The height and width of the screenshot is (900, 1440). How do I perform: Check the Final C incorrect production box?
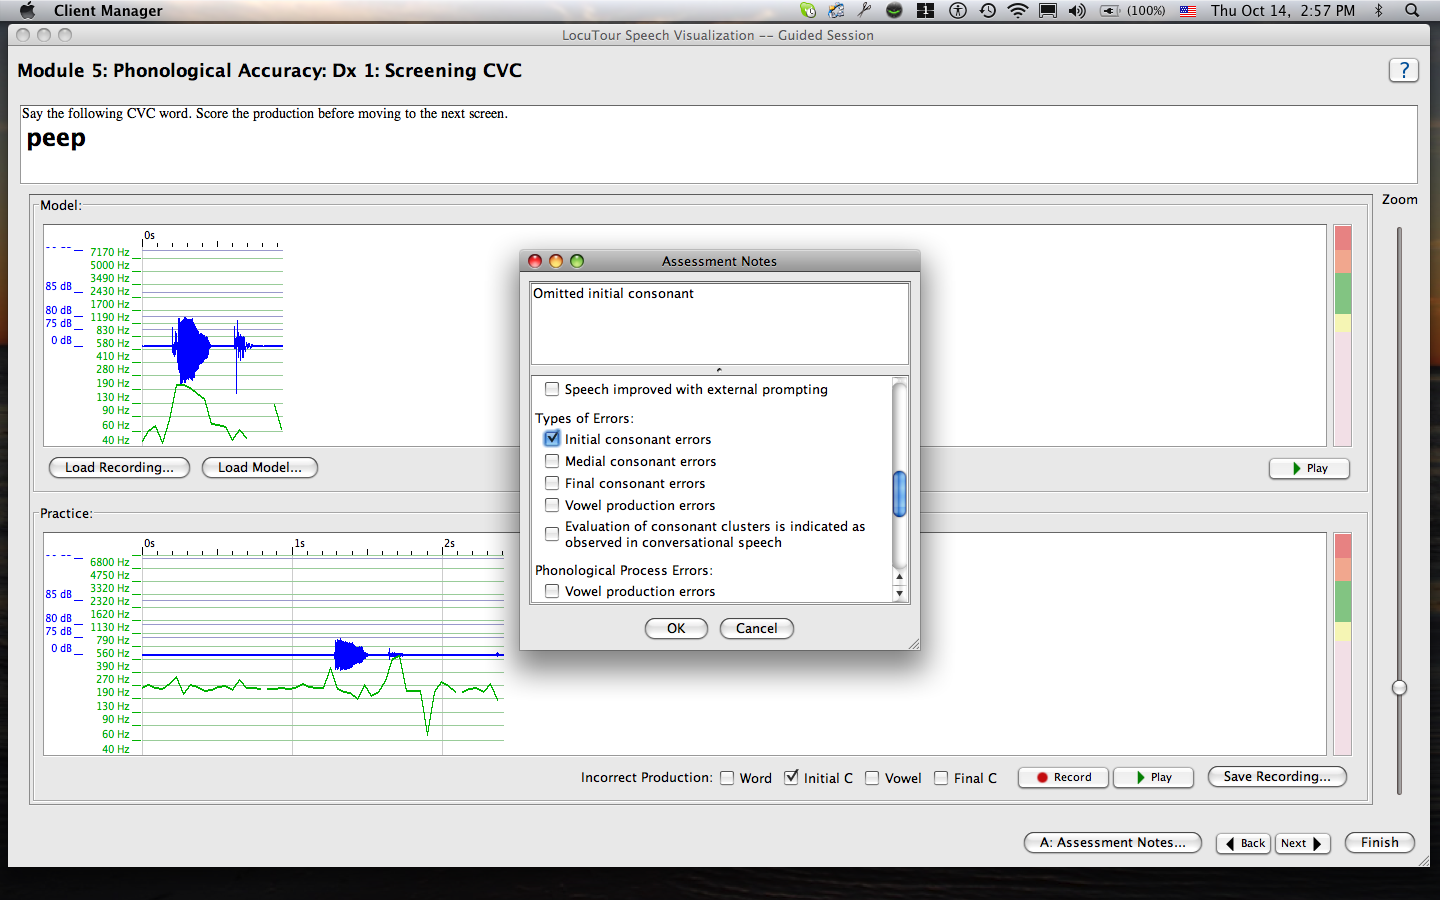pos(941,778)
